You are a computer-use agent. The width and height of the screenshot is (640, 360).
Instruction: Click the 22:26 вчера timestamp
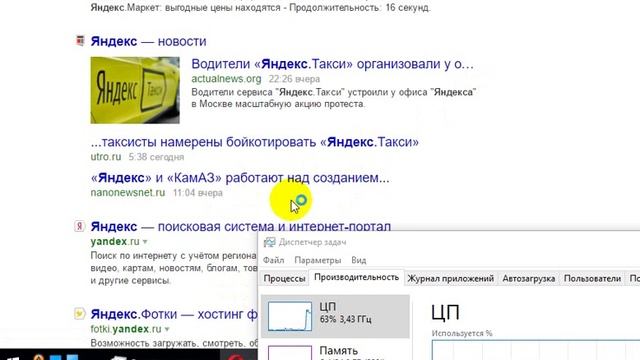(294, 79)
